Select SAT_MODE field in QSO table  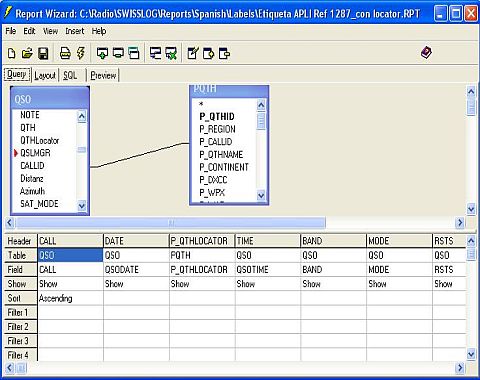click(39, 204)
